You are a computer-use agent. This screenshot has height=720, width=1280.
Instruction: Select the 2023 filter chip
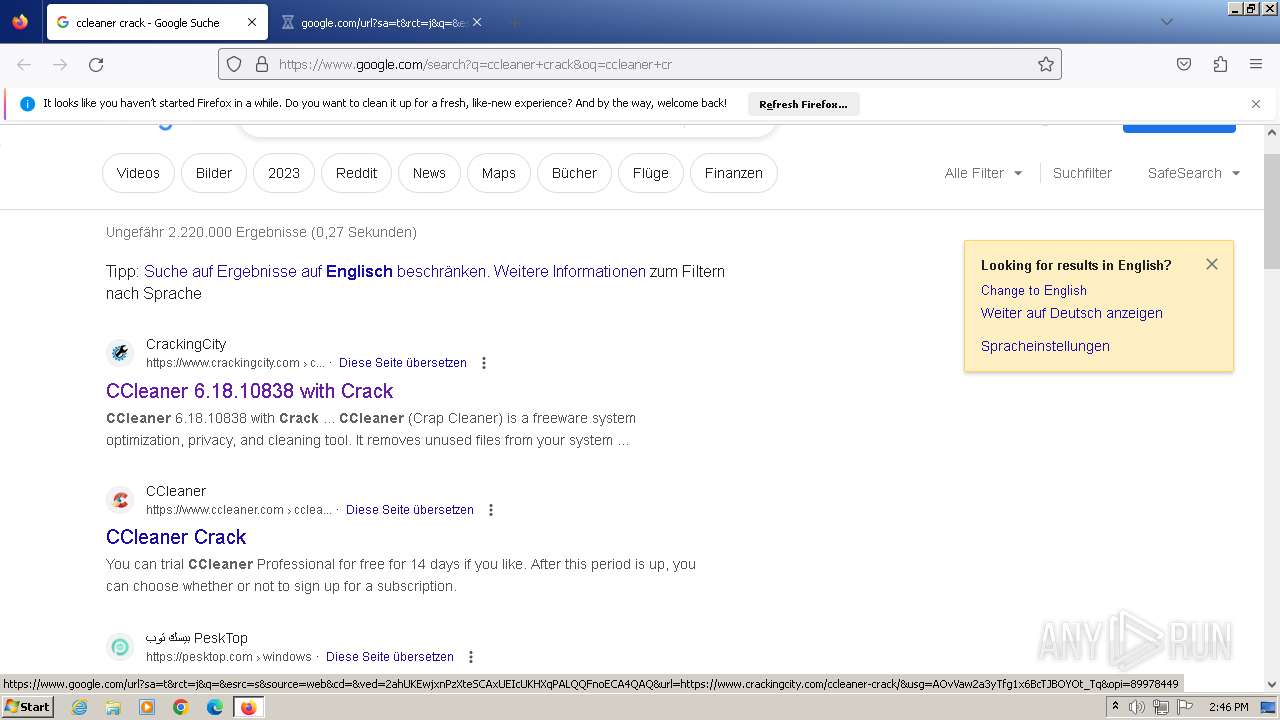coord(284,173)
